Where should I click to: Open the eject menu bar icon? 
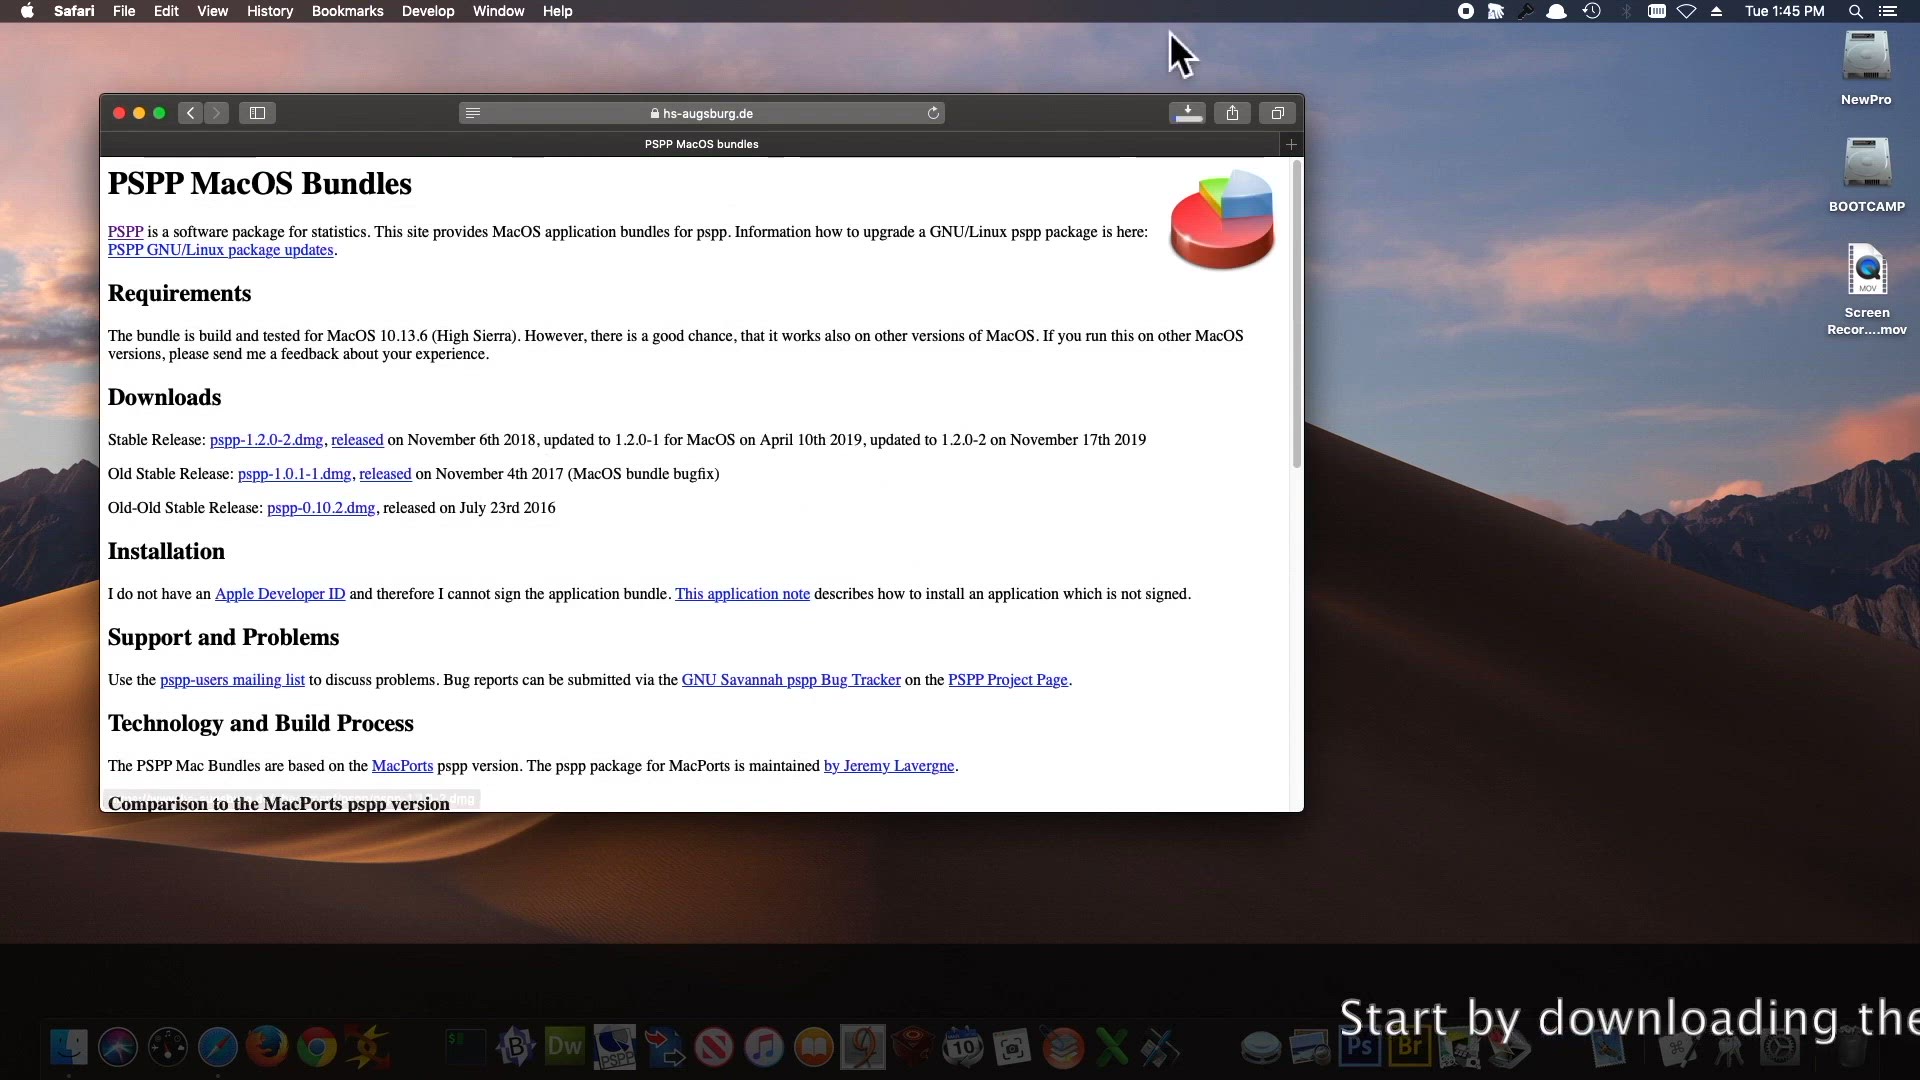[x=1717, y=11]
